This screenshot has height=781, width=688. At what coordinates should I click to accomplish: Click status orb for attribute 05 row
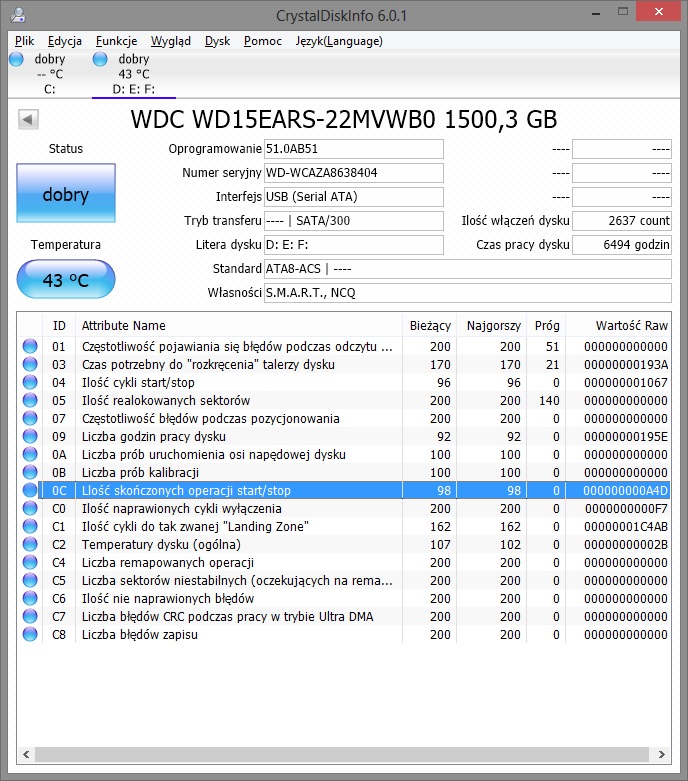(30, 400)
